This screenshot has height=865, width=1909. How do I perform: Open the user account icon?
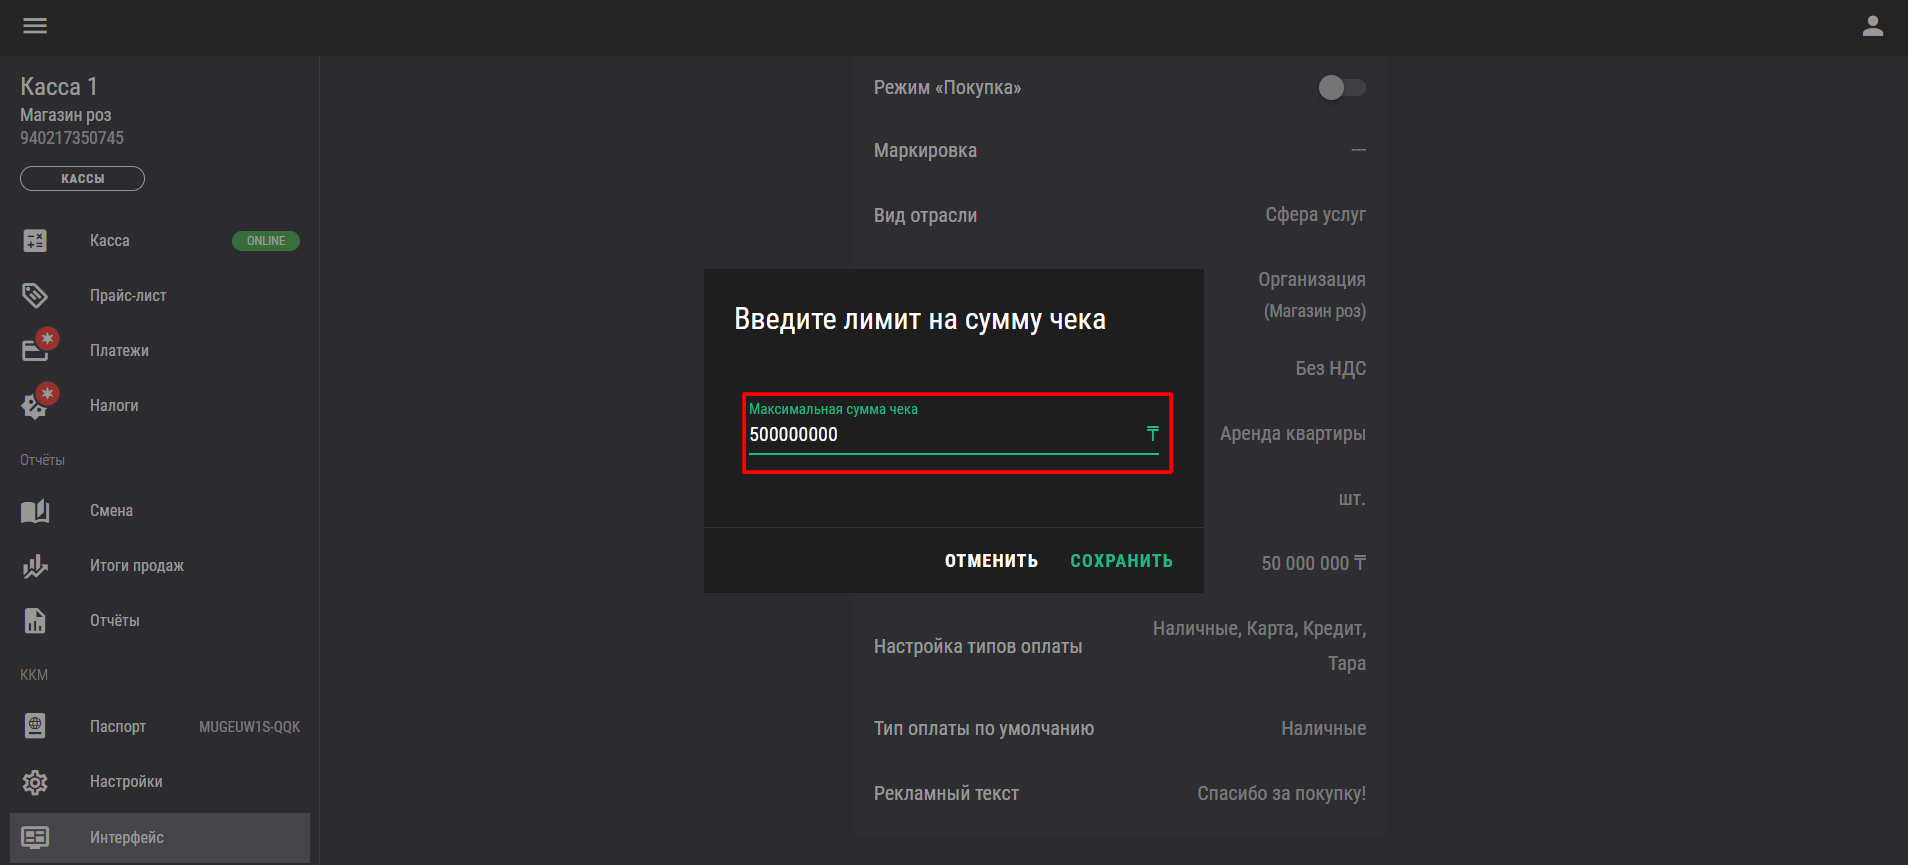pos(1873,26)
